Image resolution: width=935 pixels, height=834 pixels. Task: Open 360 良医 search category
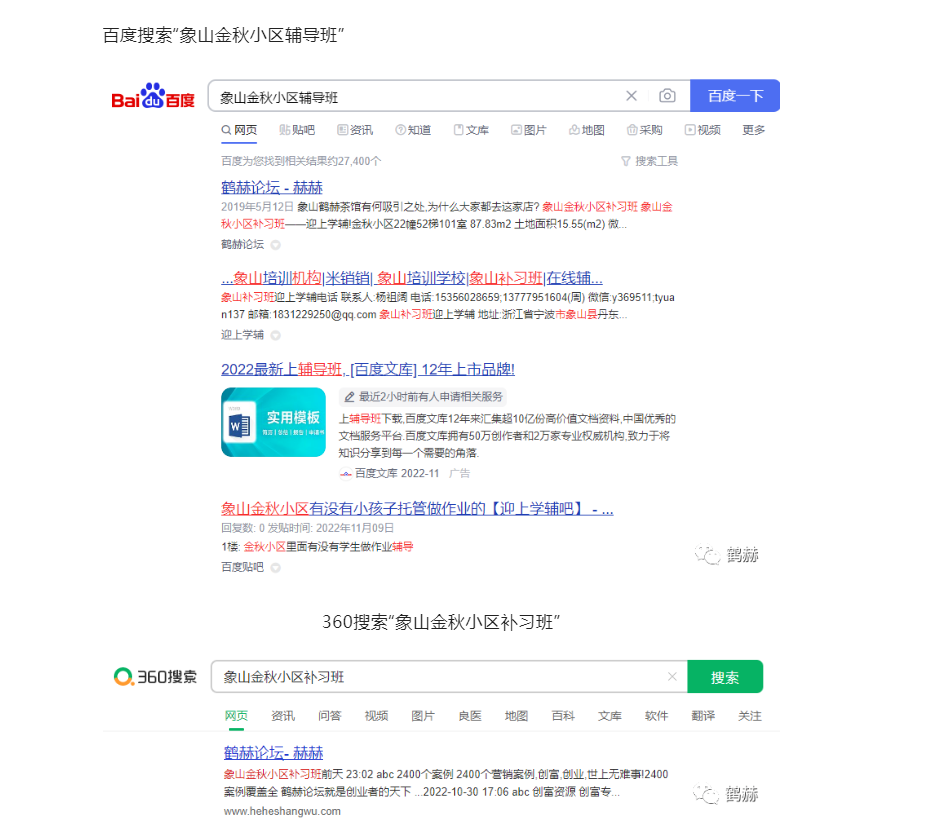(x=469, y=716)
